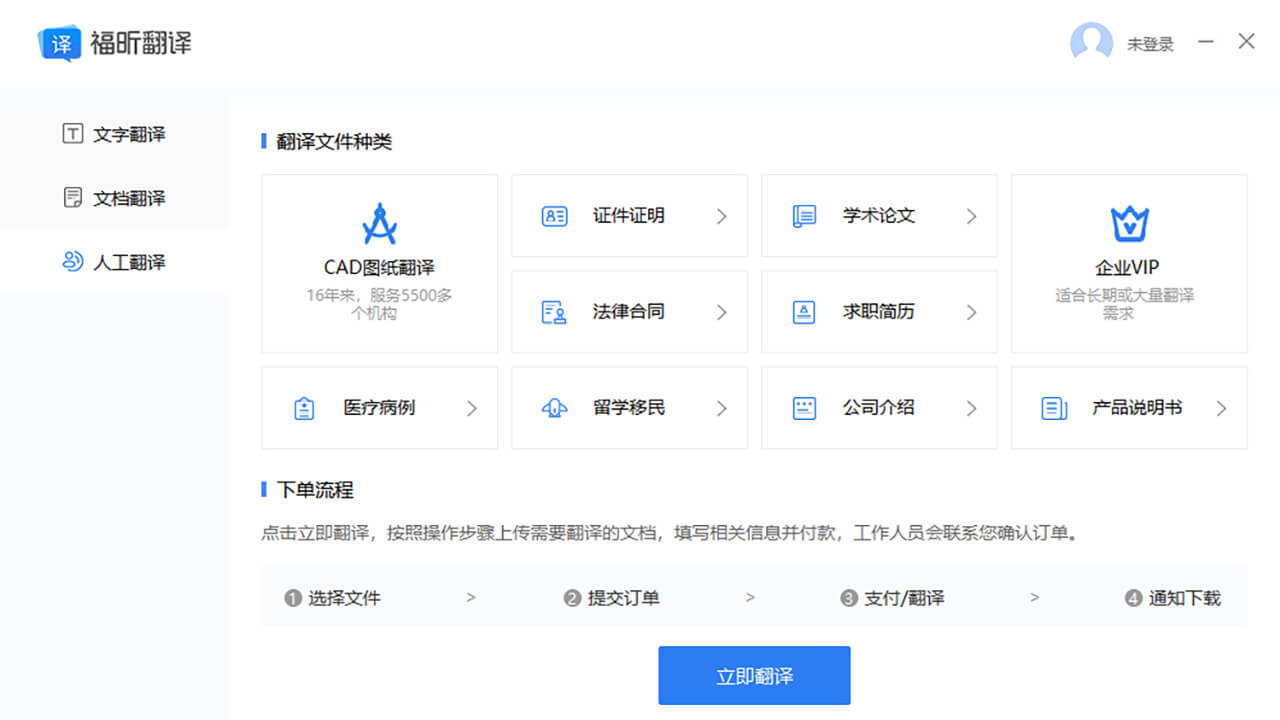Click the 公司介绍 company icon
Viewport: 1280px width, 720px height.
tap(804, 408)
